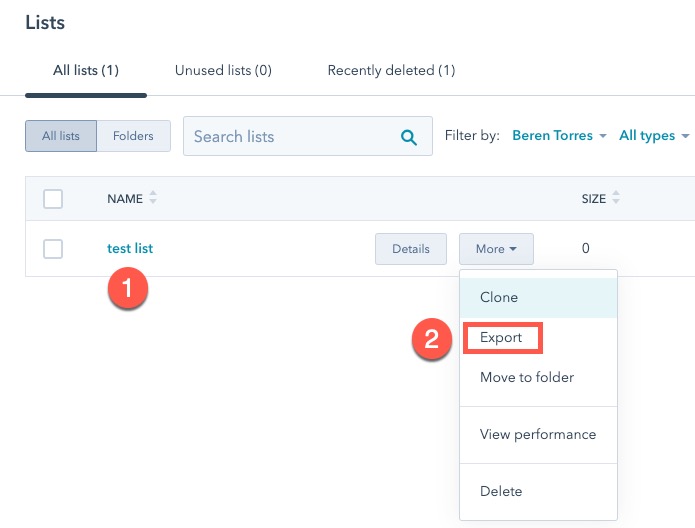Viewport: 695px width, 528px height.
Task: Open the Unused lists tab
Action: 223,70
